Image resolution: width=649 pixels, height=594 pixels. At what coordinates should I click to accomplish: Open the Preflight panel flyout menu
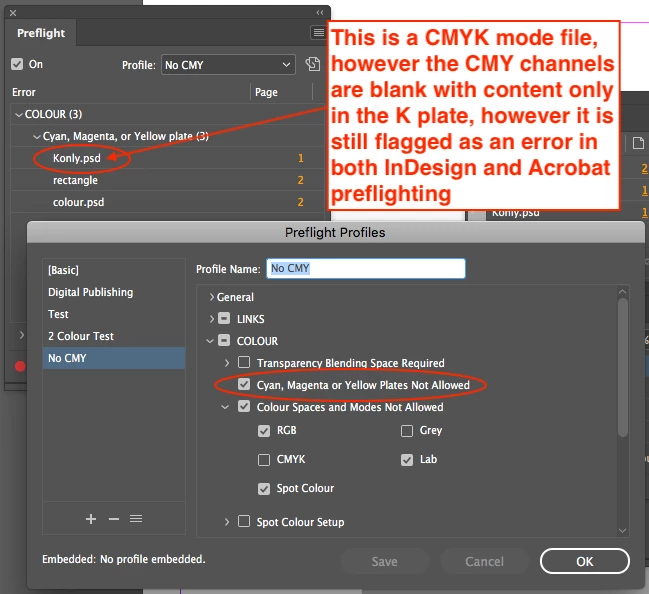point(318,32)
